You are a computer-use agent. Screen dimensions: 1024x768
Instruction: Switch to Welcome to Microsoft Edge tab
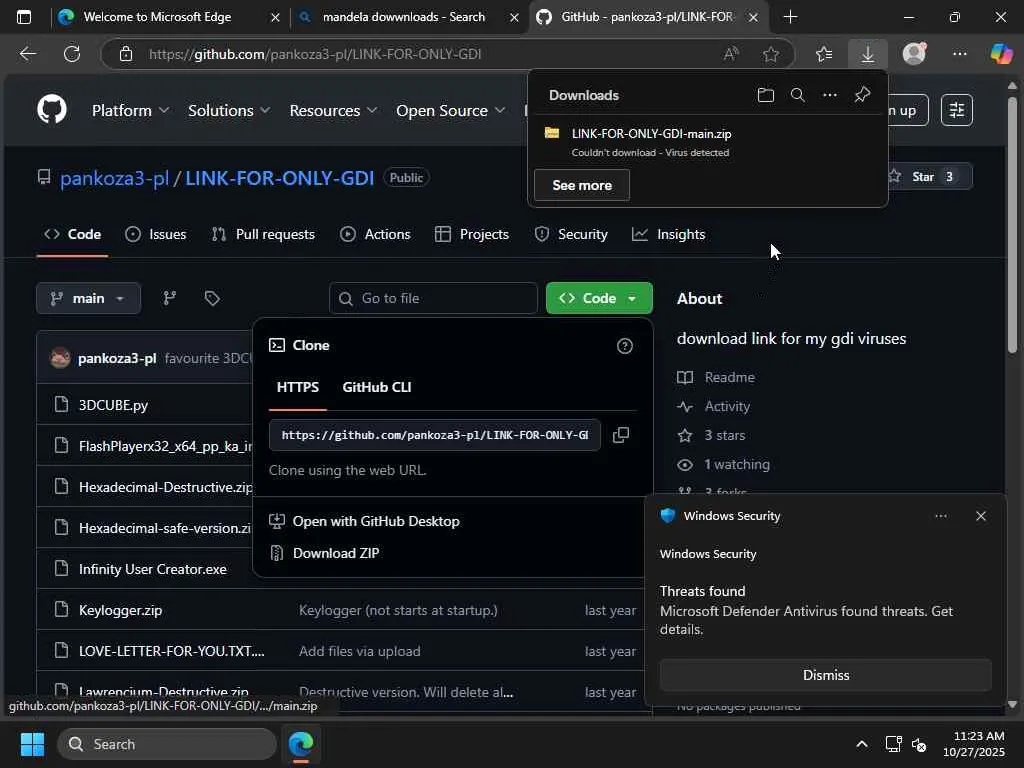(x=157, y=17)
